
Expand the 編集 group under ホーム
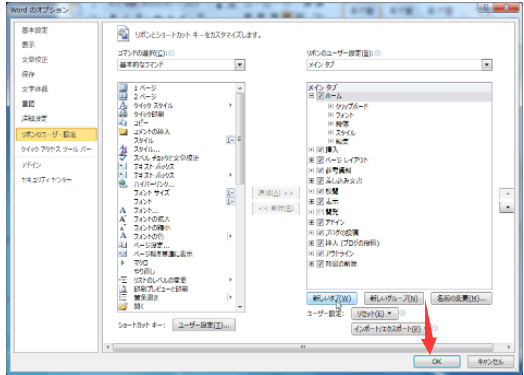331,141
